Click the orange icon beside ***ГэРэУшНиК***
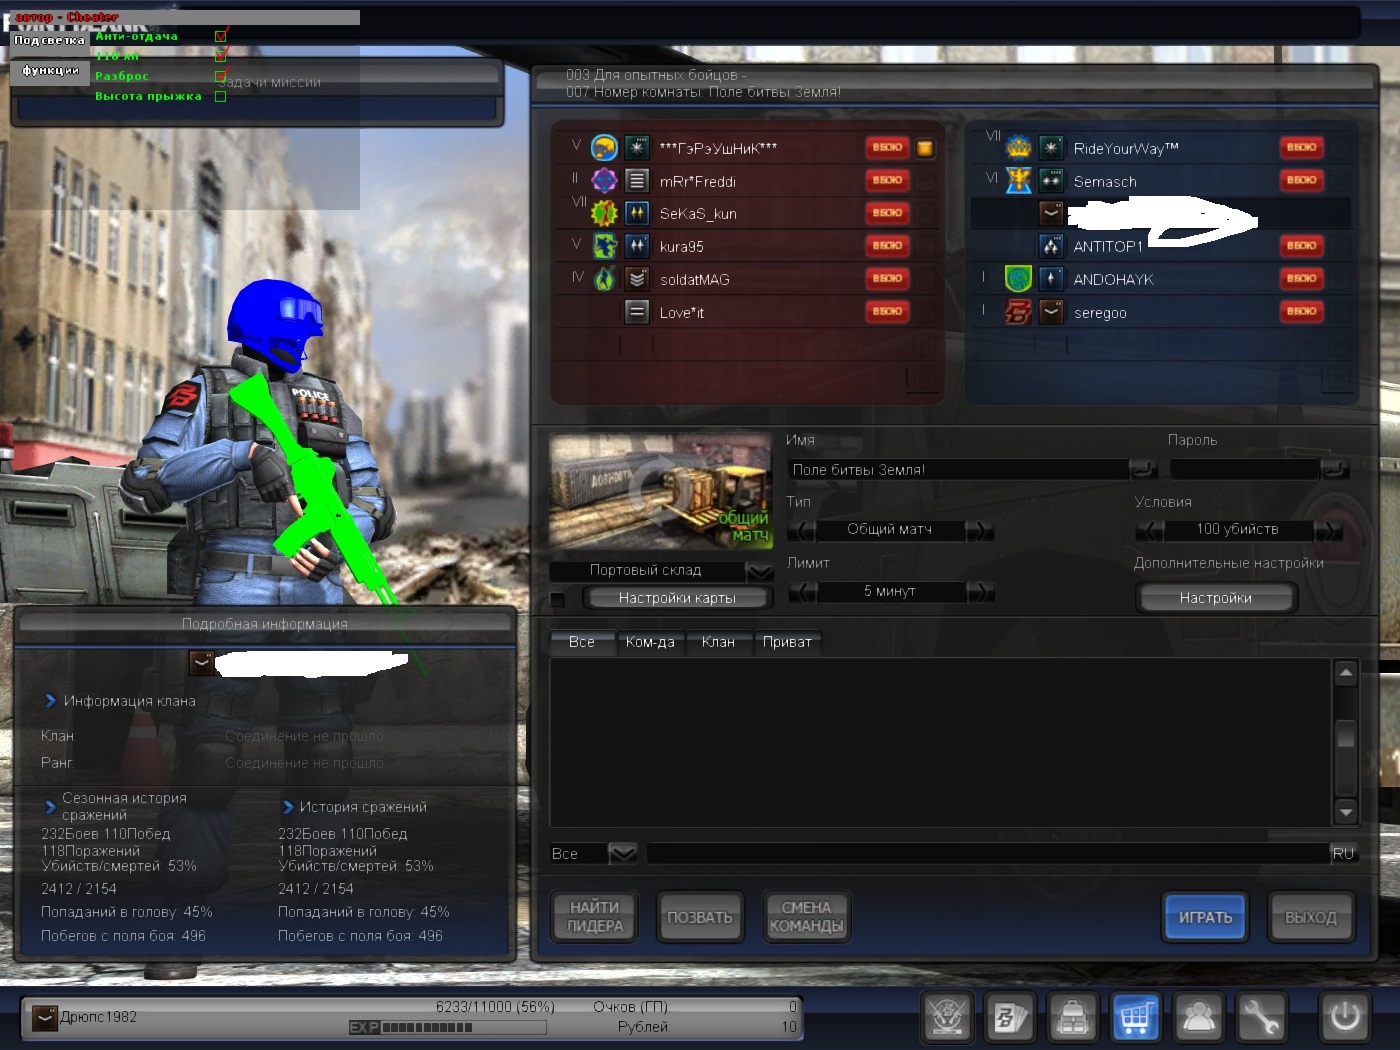 pos(925,148)
